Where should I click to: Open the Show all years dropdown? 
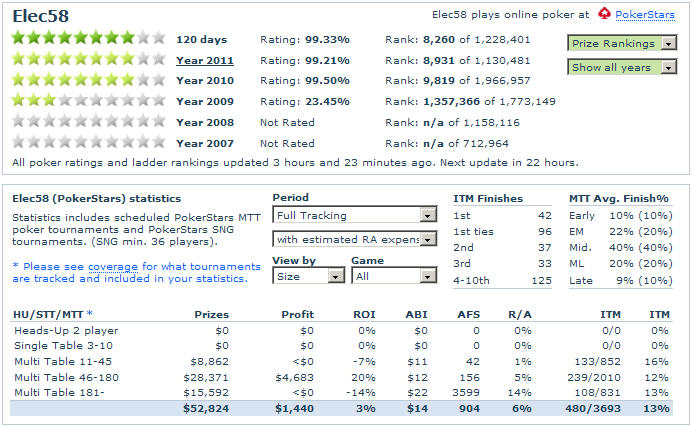click(622, 67)
